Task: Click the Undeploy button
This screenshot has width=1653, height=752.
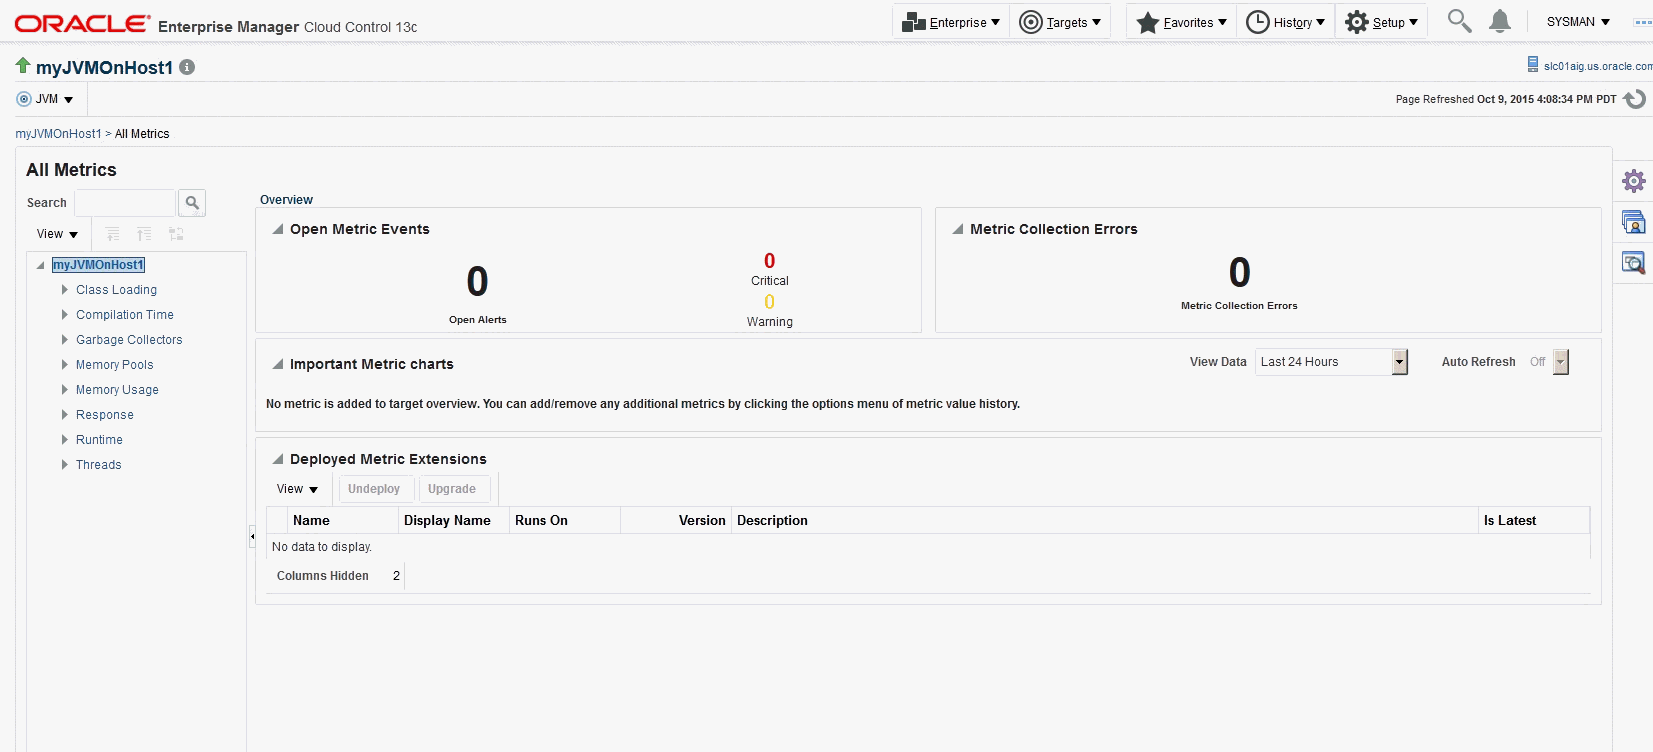Action: pyautogui.click(x=374, y=489)
